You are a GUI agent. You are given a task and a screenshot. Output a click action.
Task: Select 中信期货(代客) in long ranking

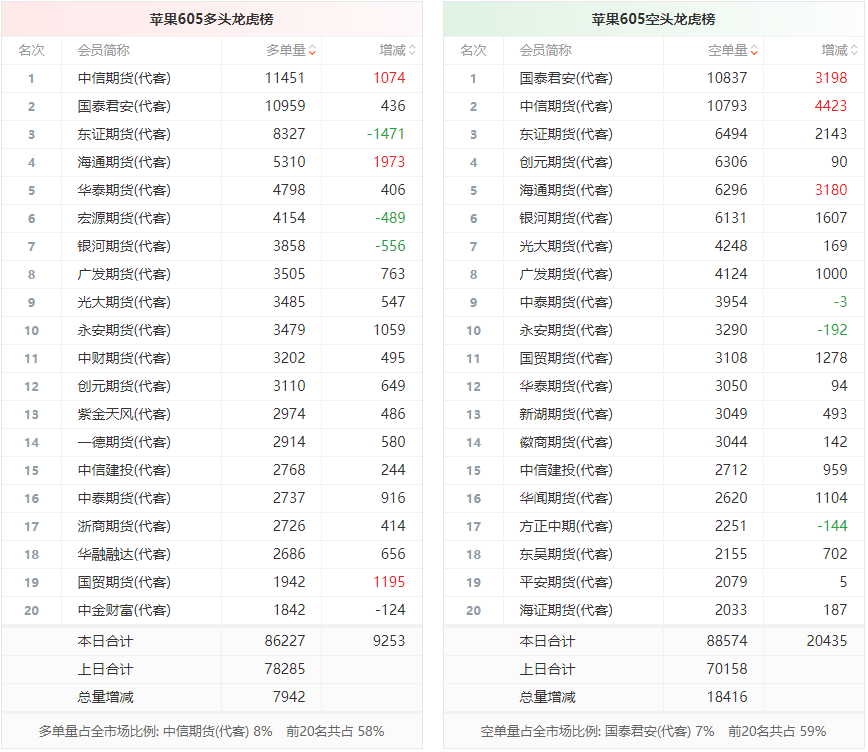tap(124, 78)
